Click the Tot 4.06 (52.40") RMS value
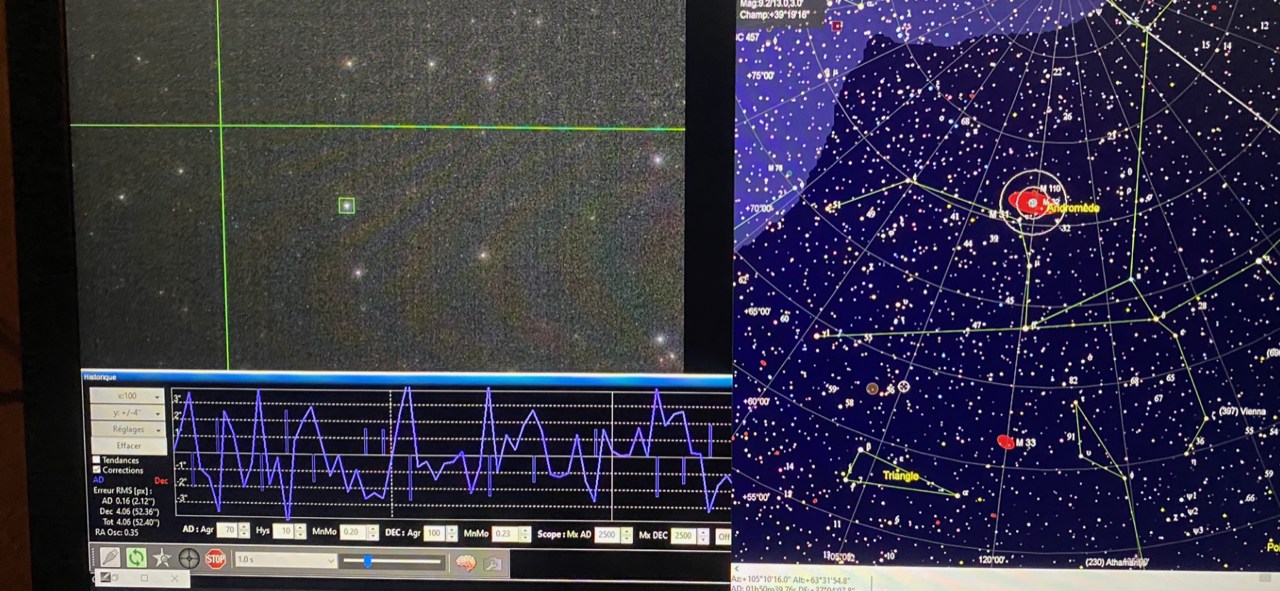 tap(130, 523)
